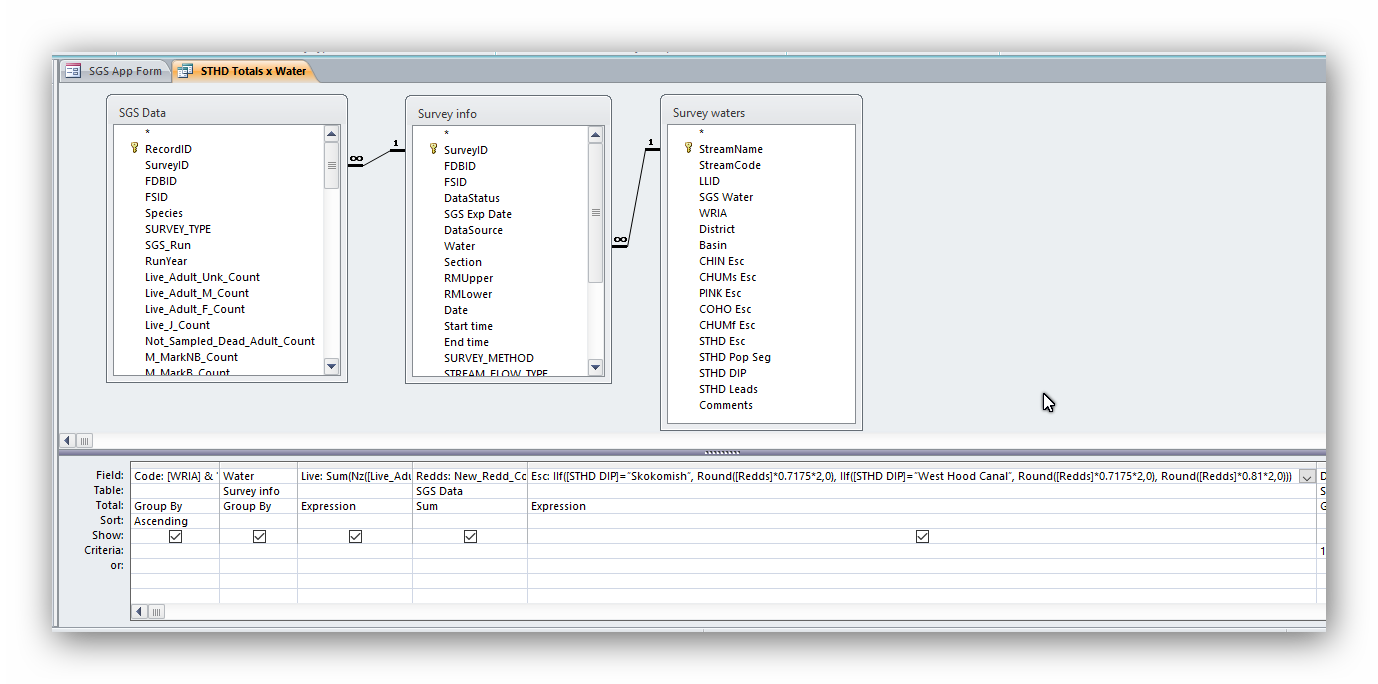This screenshot has width=1378, height=684.
Task: Click scroll up arrow in Survey info
Action: click(x=596, y=134)
